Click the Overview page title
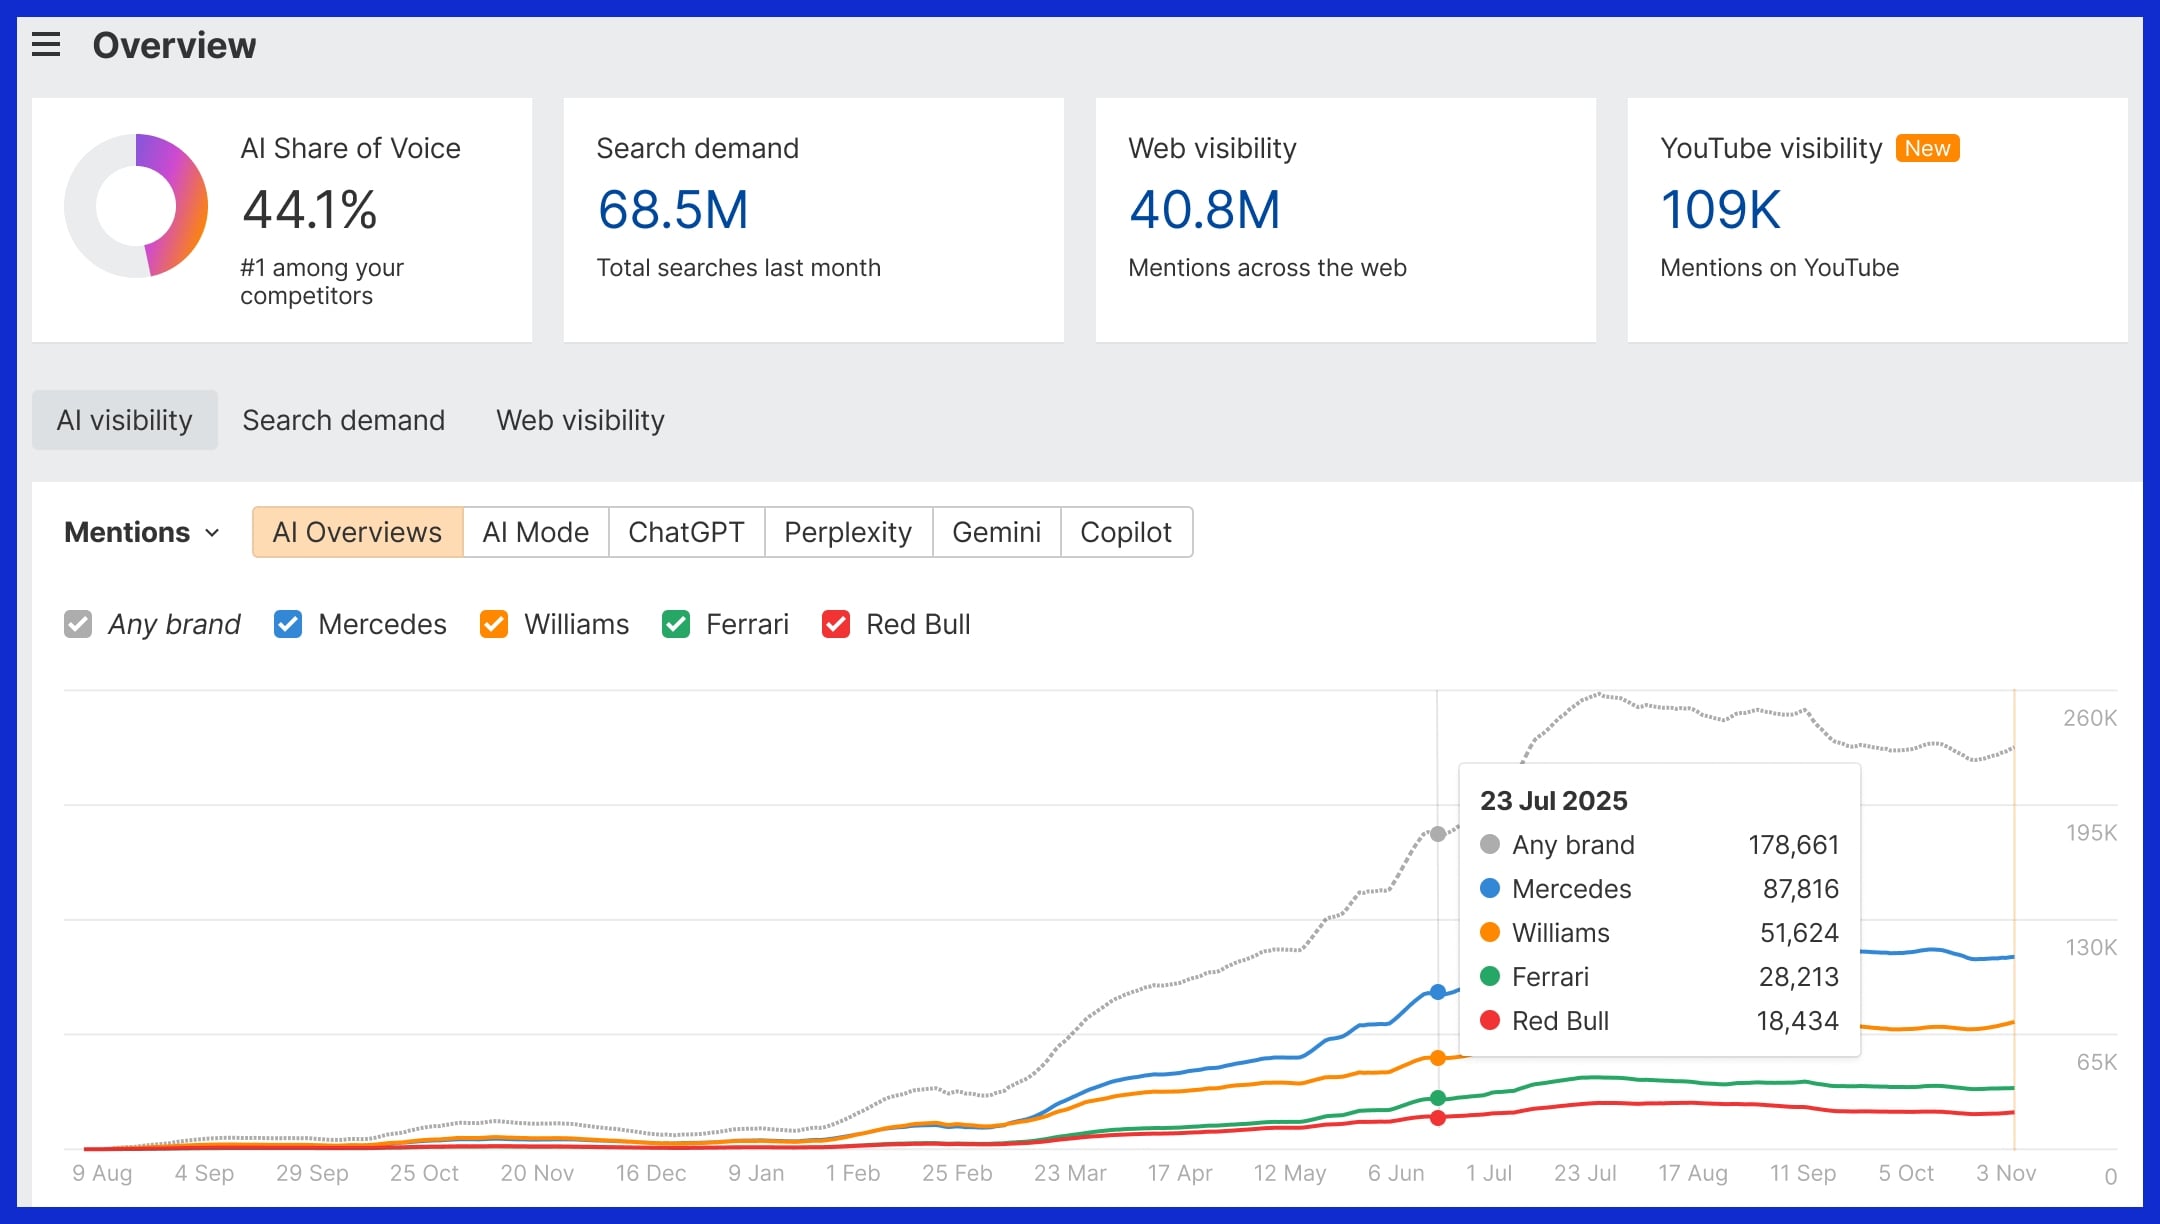2160x1224 pixels. (175, 45)
